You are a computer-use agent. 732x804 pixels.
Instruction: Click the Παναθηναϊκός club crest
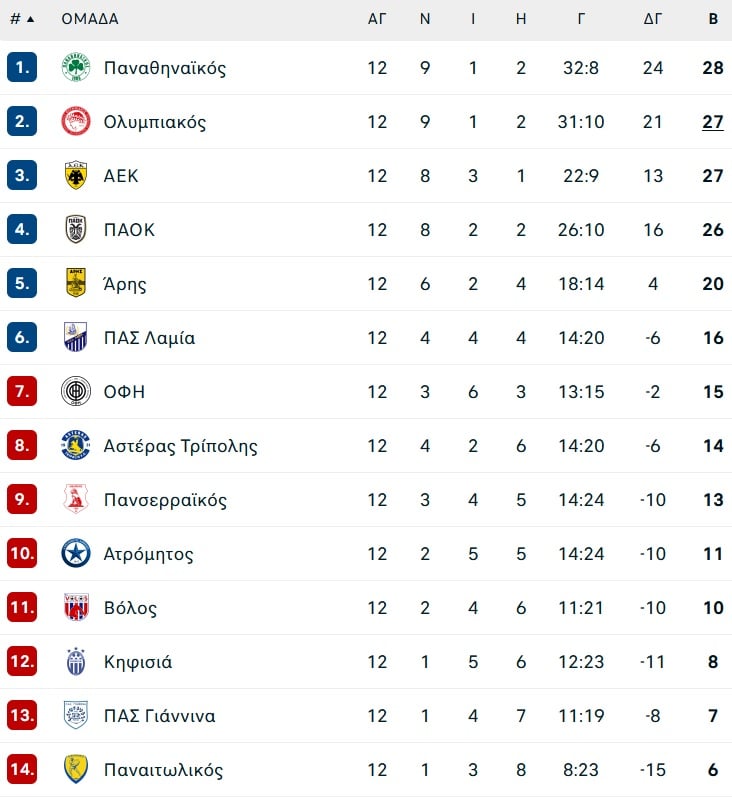coord(76,67)
